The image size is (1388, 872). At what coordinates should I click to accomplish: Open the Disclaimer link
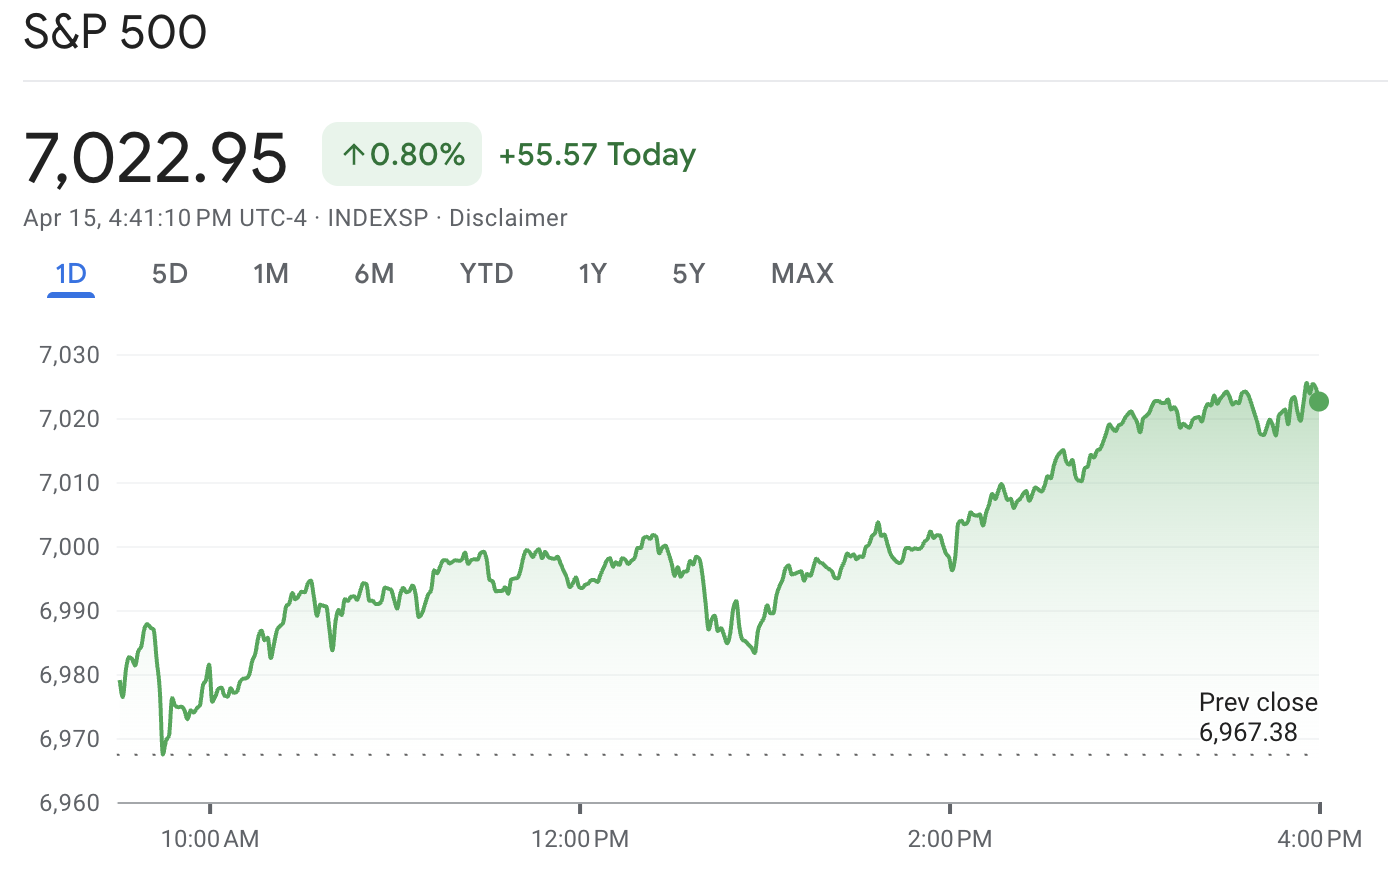(x=508, y=217)
